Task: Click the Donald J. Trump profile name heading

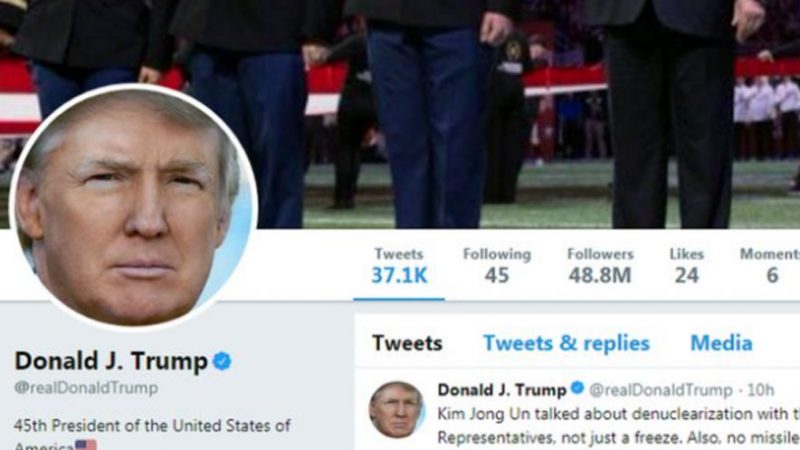Action: click(x=111, y=361)
